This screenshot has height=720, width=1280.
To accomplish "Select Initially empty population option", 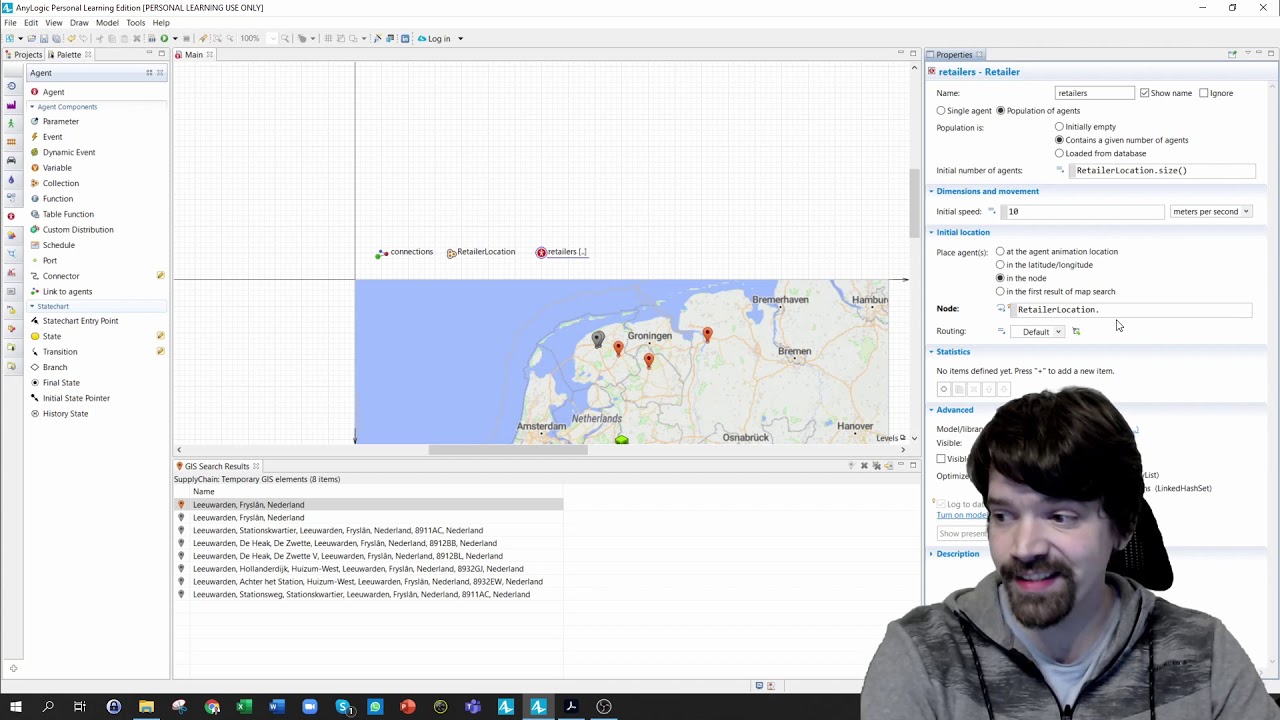I will 1059,127.
